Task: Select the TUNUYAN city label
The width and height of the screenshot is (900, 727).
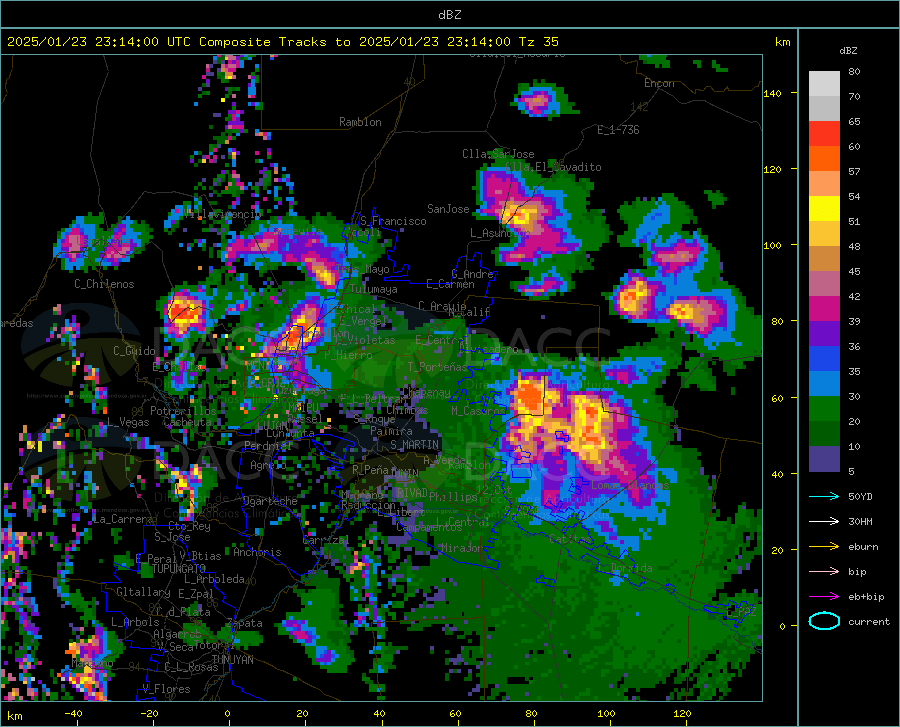Action: pos(232,660)
